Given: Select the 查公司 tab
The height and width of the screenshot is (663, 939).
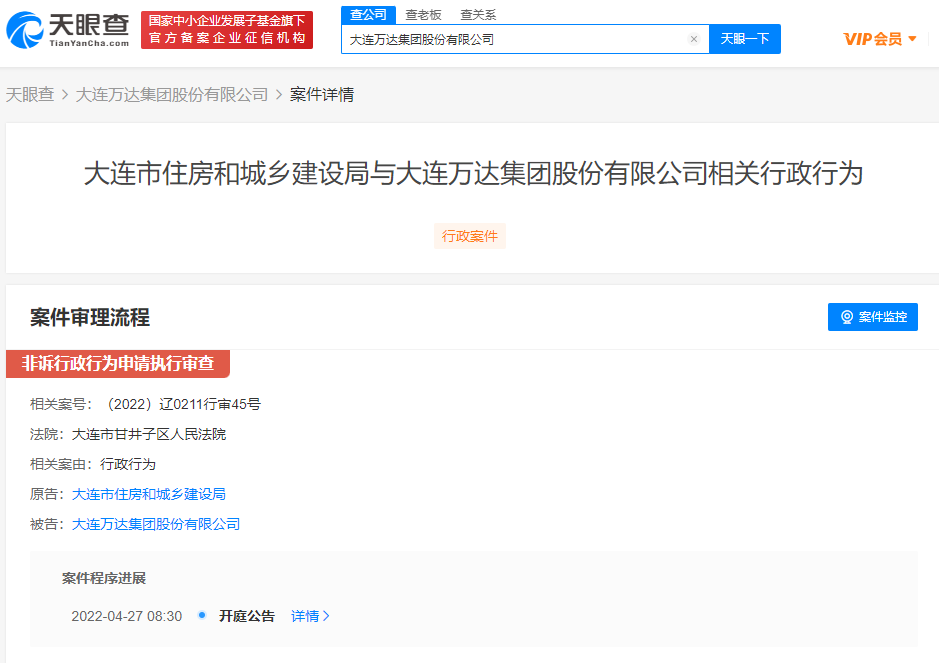Looking at the screenshot, I should (368, 14).
